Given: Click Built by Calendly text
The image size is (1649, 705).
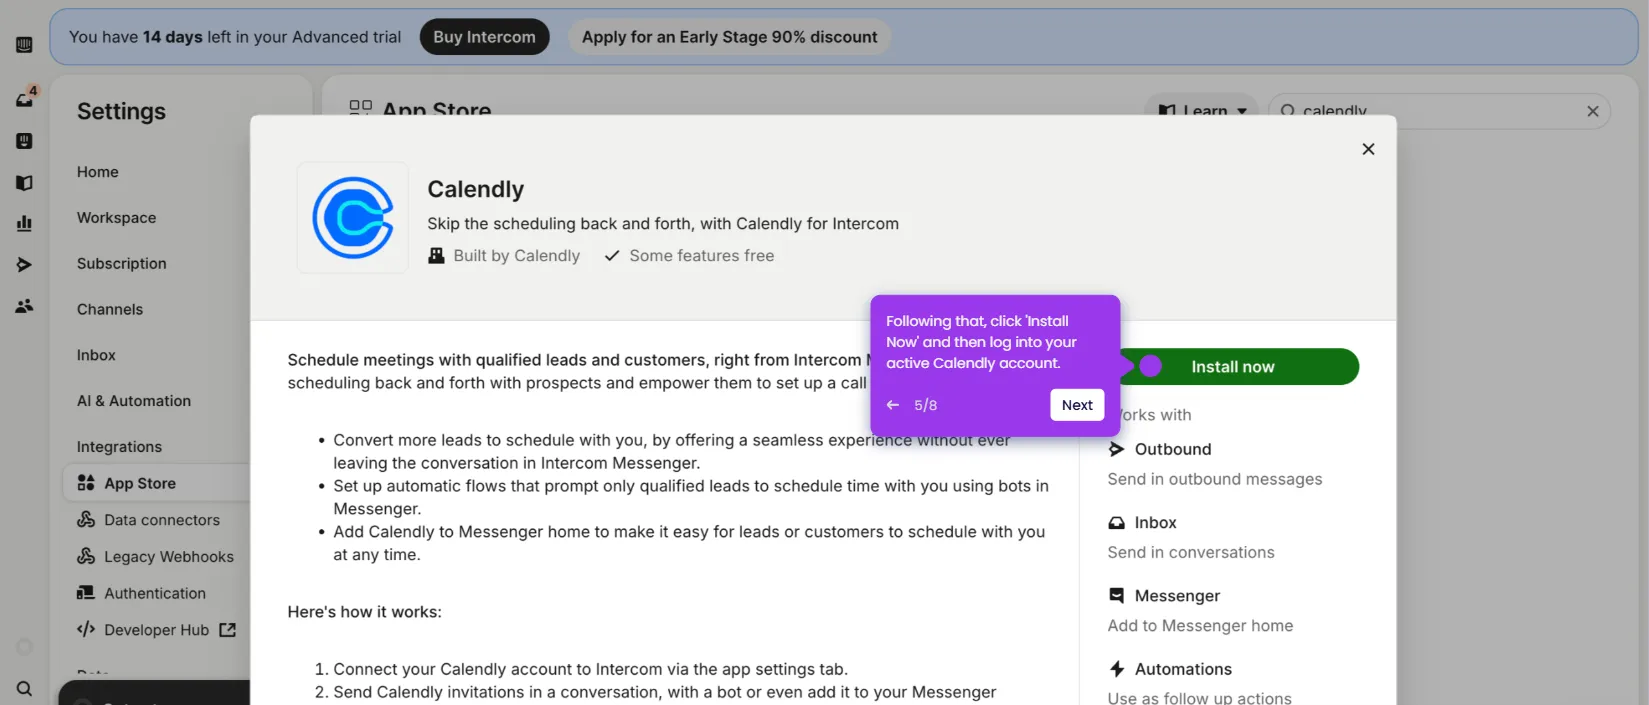Looking at the screenshot, I should coord(517,256).
